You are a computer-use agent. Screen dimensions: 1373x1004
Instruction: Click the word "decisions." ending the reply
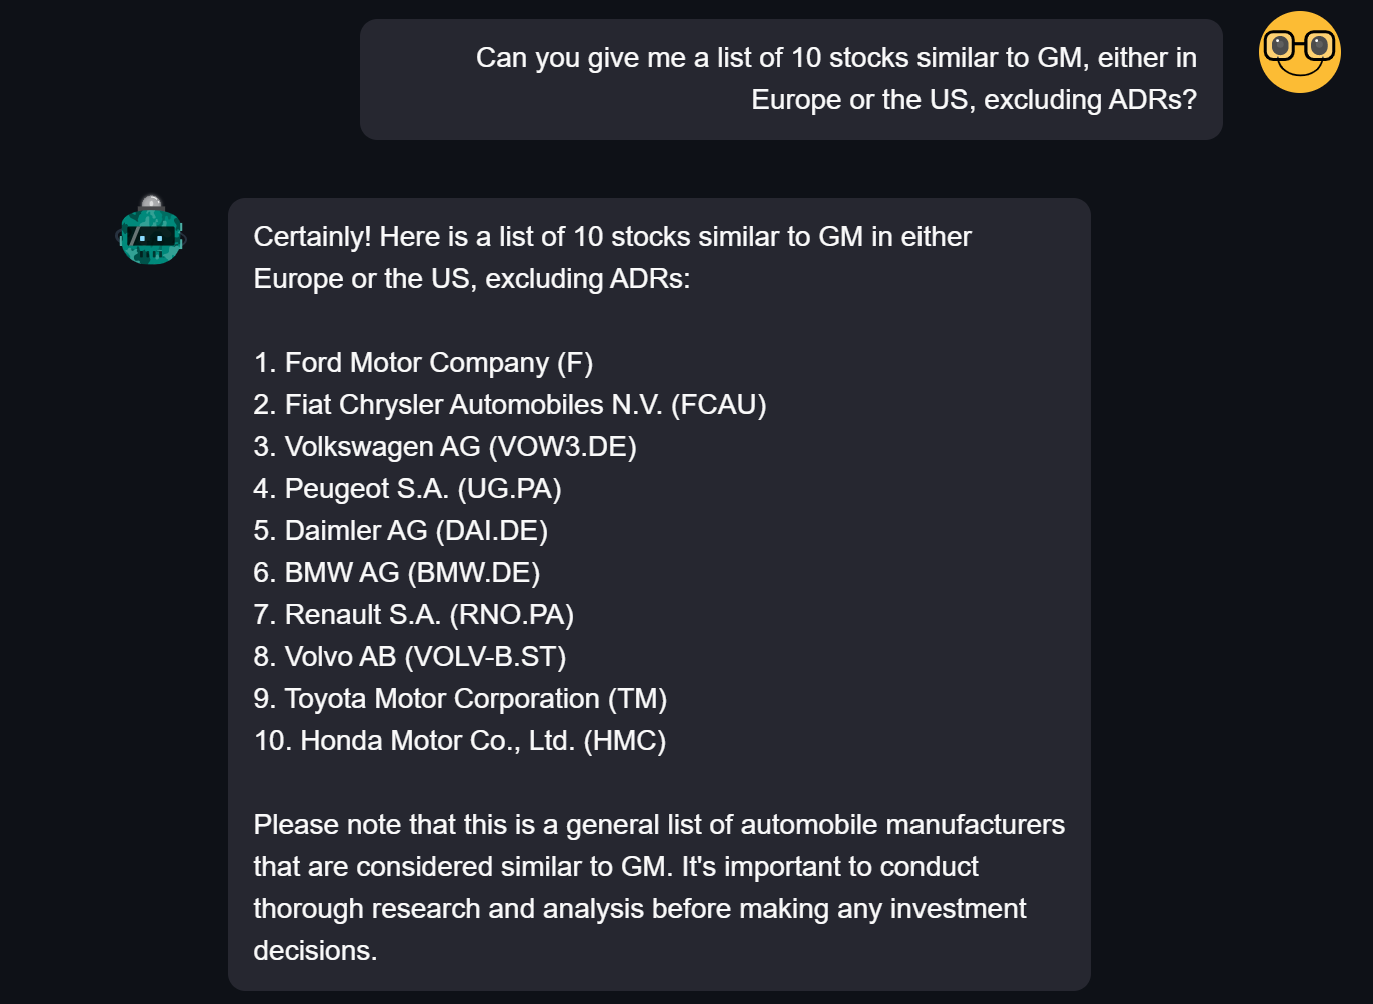coord(315,951)
